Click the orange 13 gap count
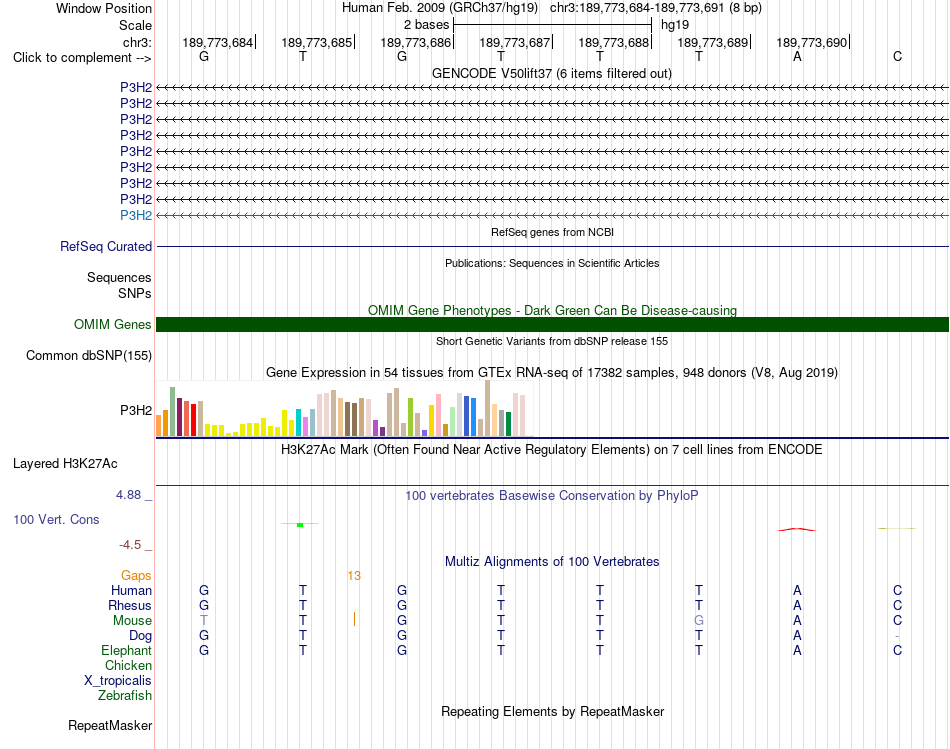 click(354, 576)
